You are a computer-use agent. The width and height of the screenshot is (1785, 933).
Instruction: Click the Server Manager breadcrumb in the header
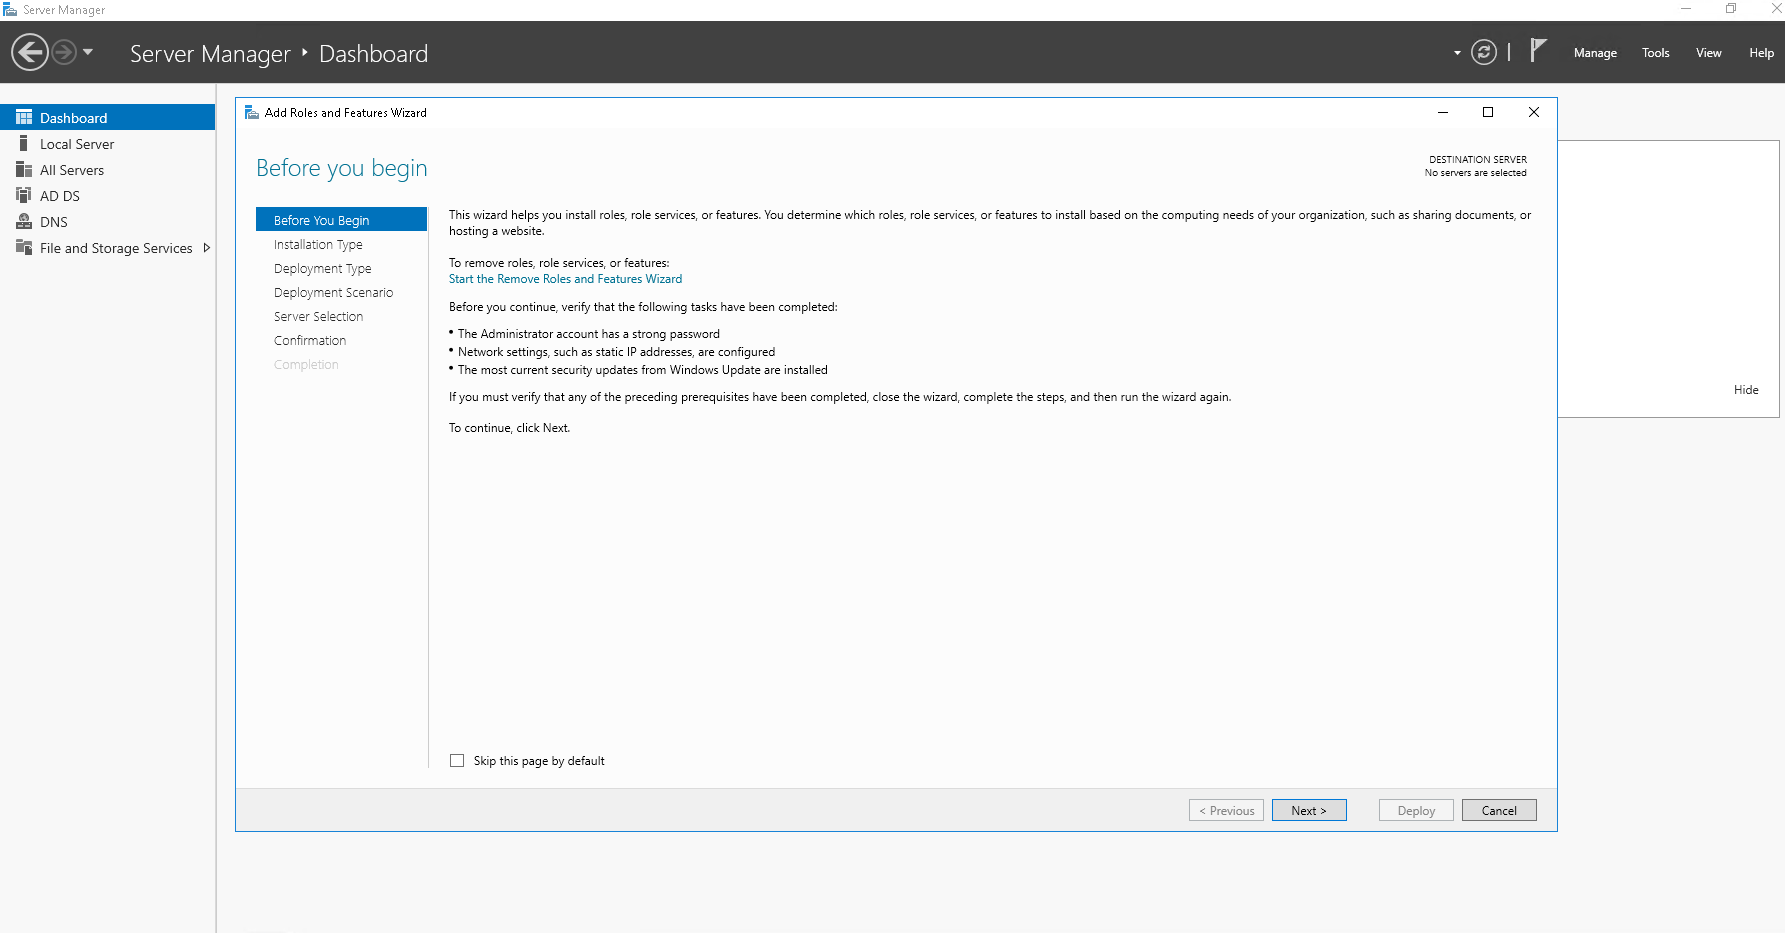click(x=210, y=53)
